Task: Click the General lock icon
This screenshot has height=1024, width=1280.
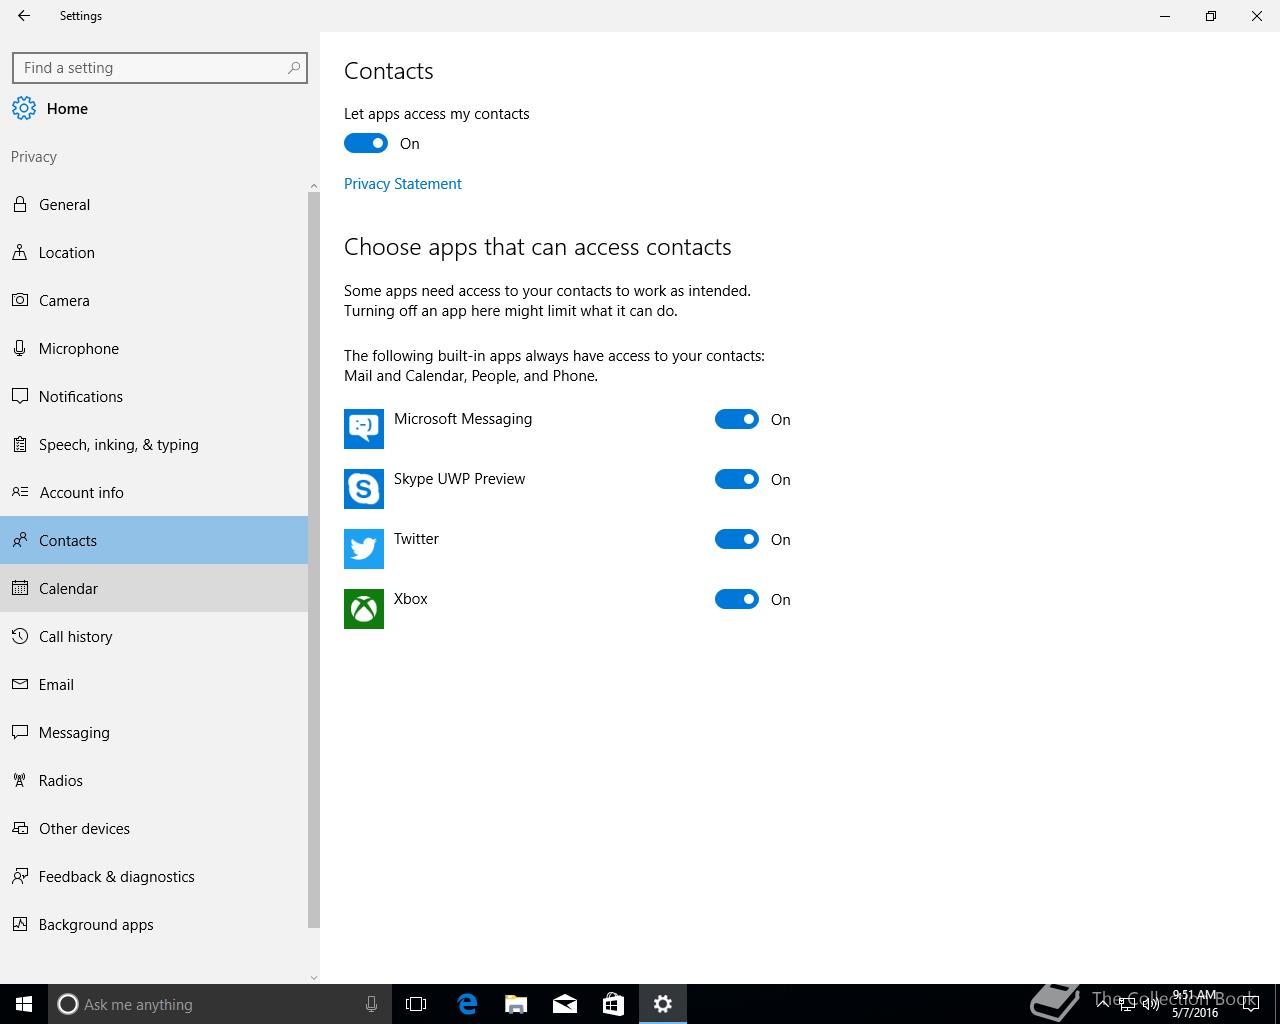Action: (x=20, y=204)
